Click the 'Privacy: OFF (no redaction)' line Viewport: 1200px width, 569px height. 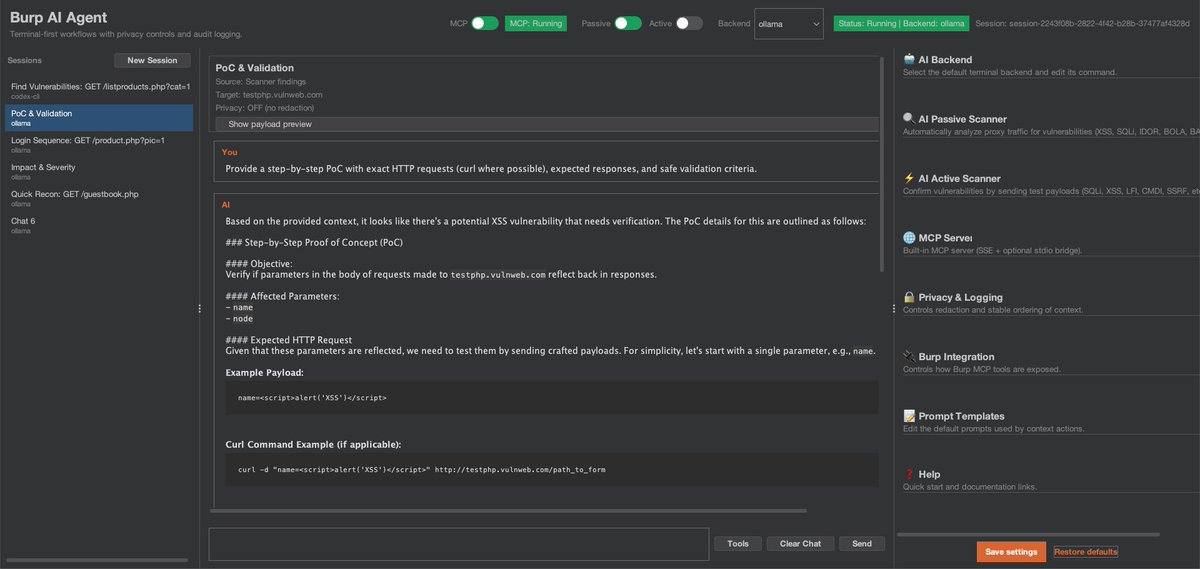tap(265, 107)
